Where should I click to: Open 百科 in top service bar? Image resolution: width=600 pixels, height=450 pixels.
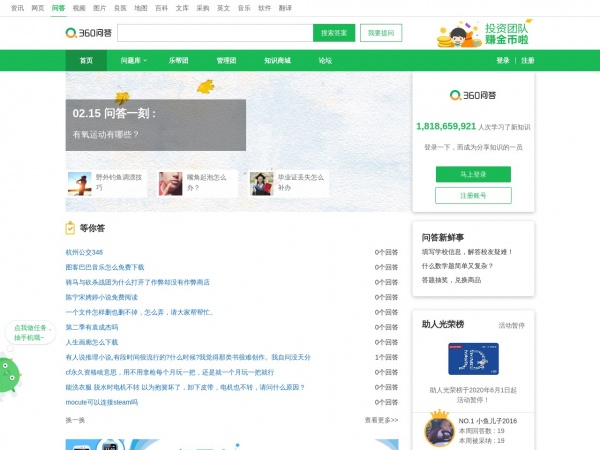coord(161,8)
